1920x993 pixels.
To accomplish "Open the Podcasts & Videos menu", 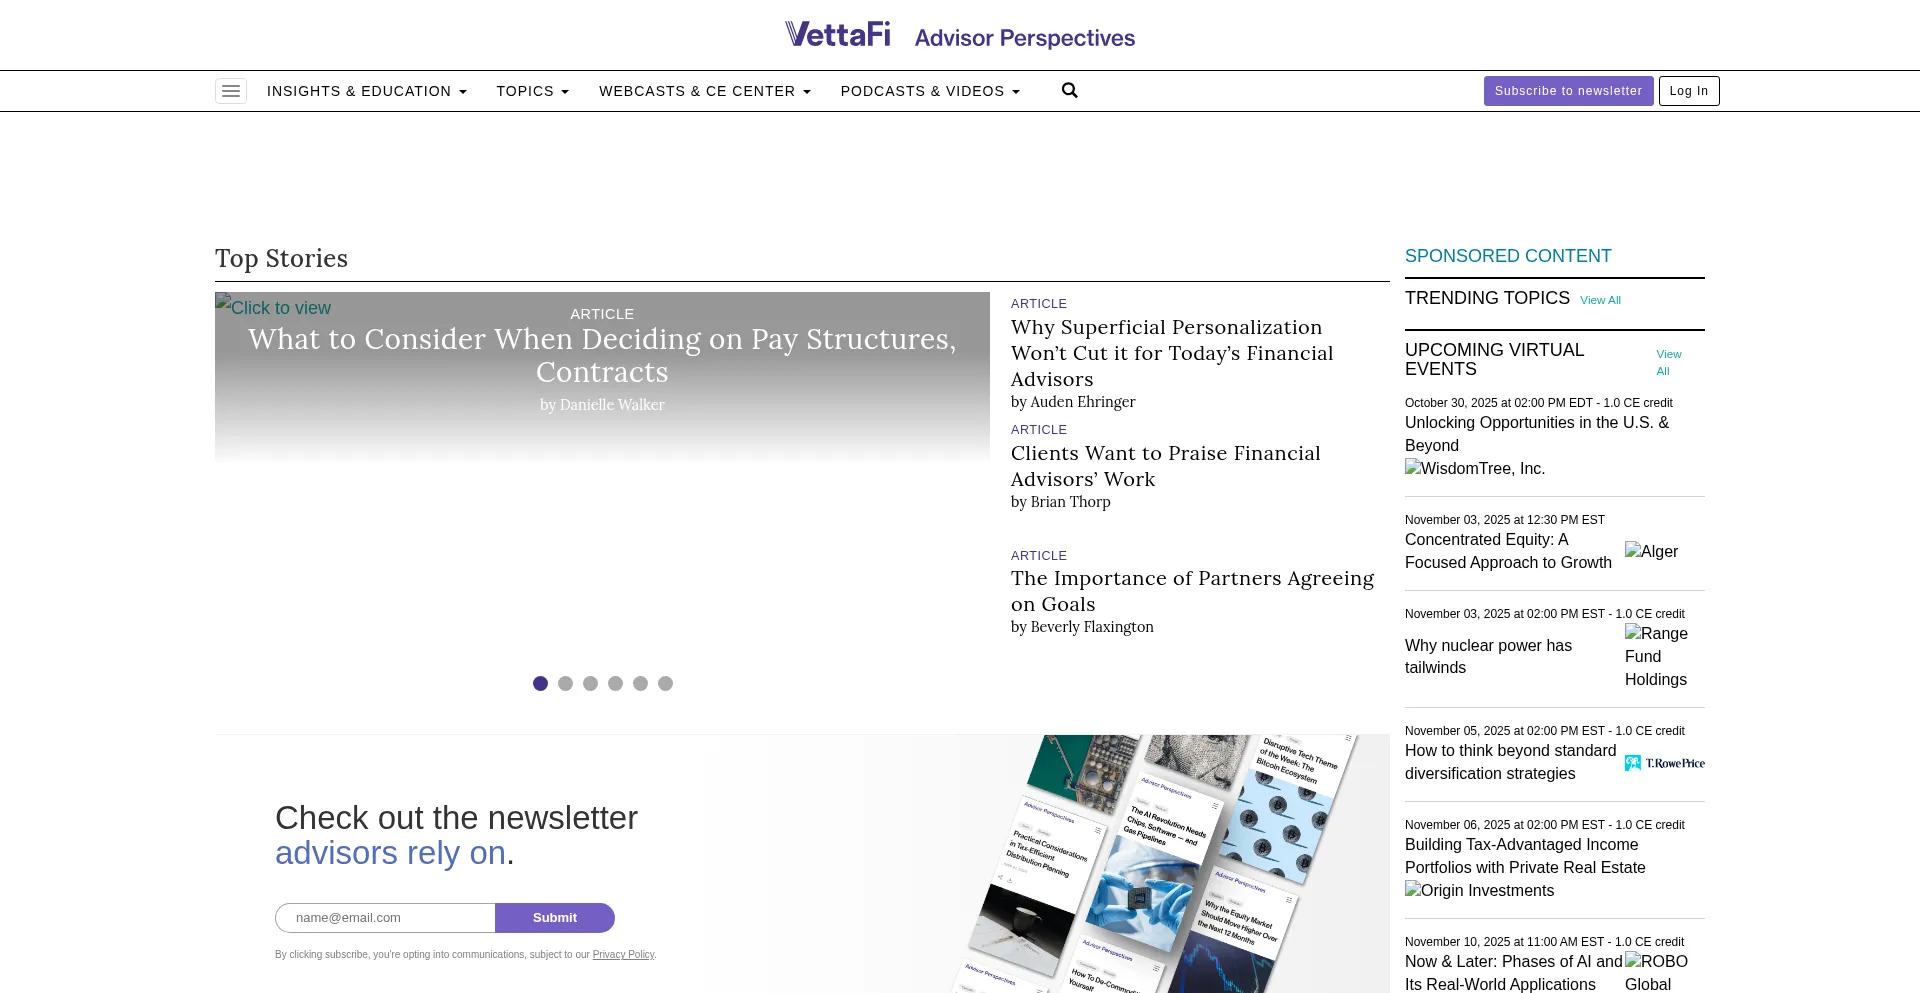I will pyautogui.click(x=930, y=91).
